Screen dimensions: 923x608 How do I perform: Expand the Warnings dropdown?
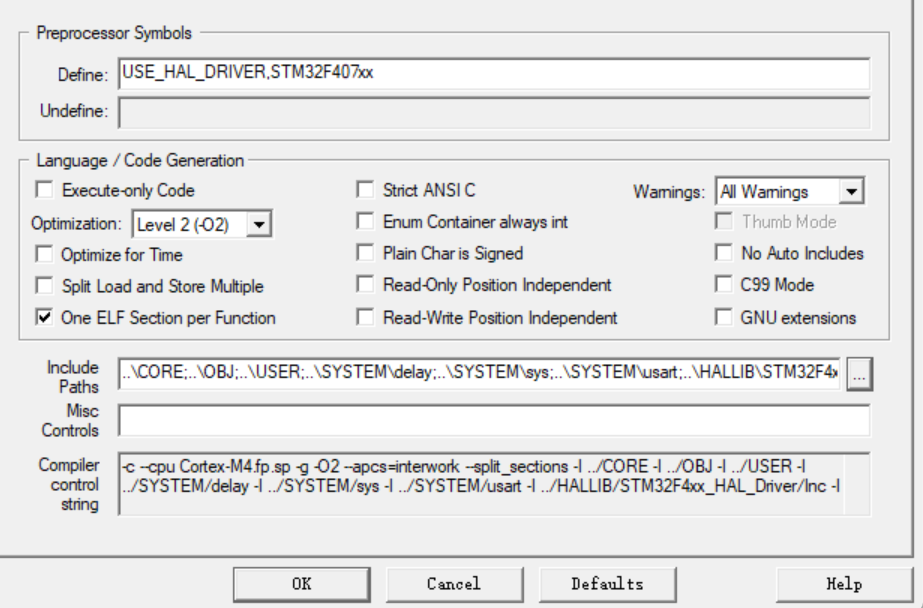tap(851, 191)
